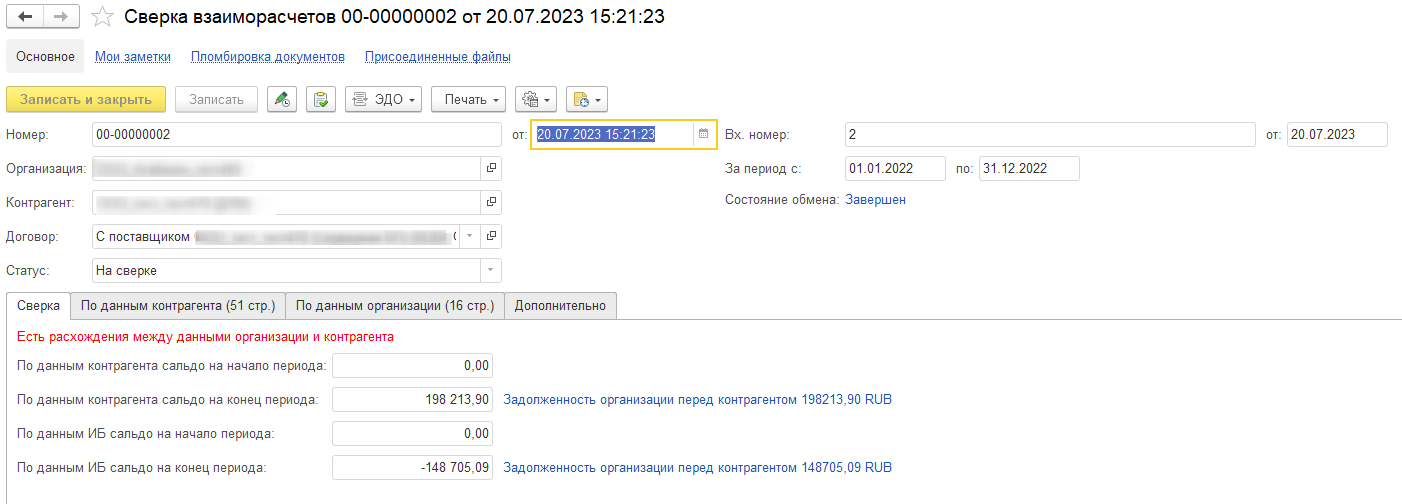Click the forward navigation arrow
1402x504 pixels.
click(61, 18)
